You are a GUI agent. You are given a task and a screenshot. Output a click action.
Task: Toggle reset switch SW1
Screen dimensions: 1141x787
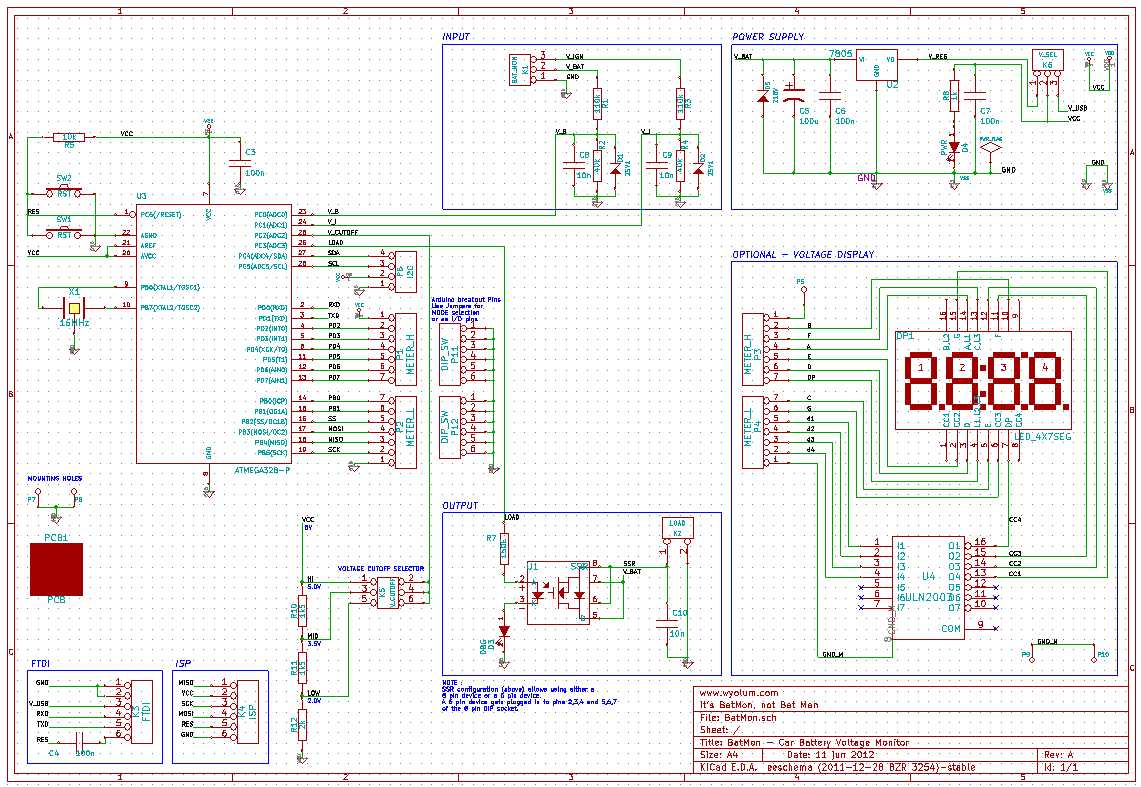point(63,232)
